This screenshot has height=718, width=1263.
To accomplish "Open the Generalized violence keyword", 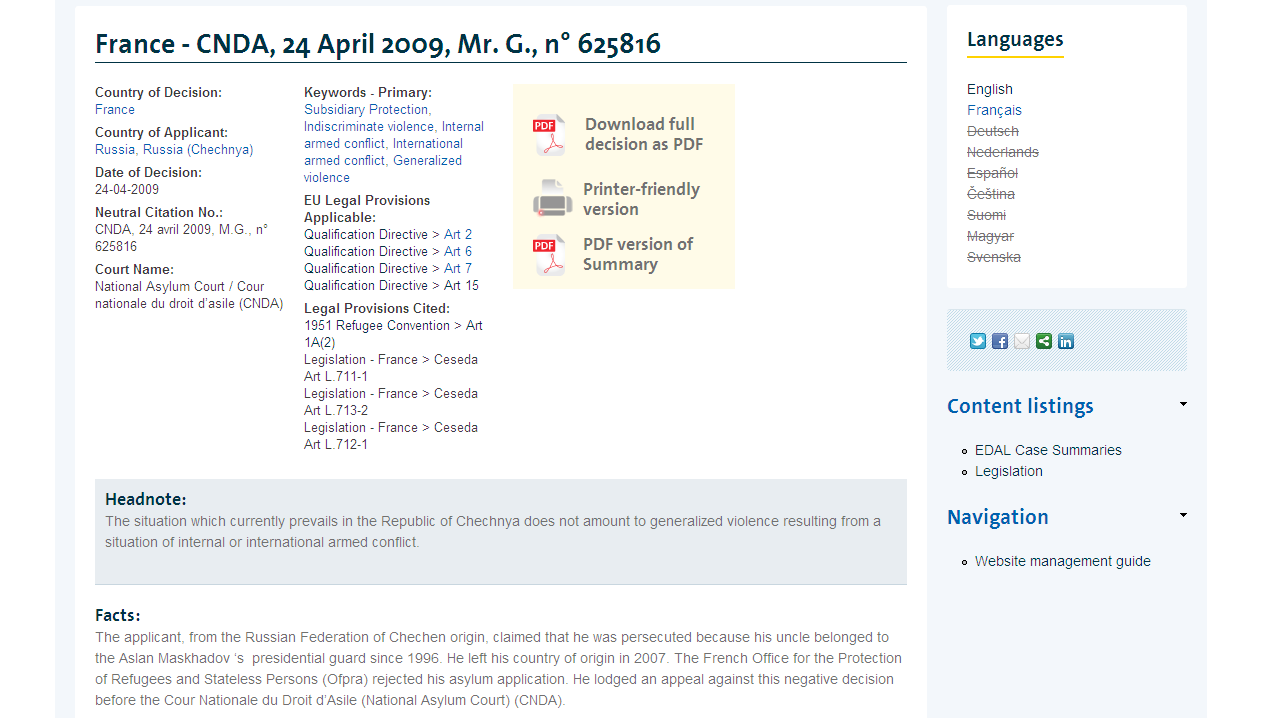I will pos(383,169).
